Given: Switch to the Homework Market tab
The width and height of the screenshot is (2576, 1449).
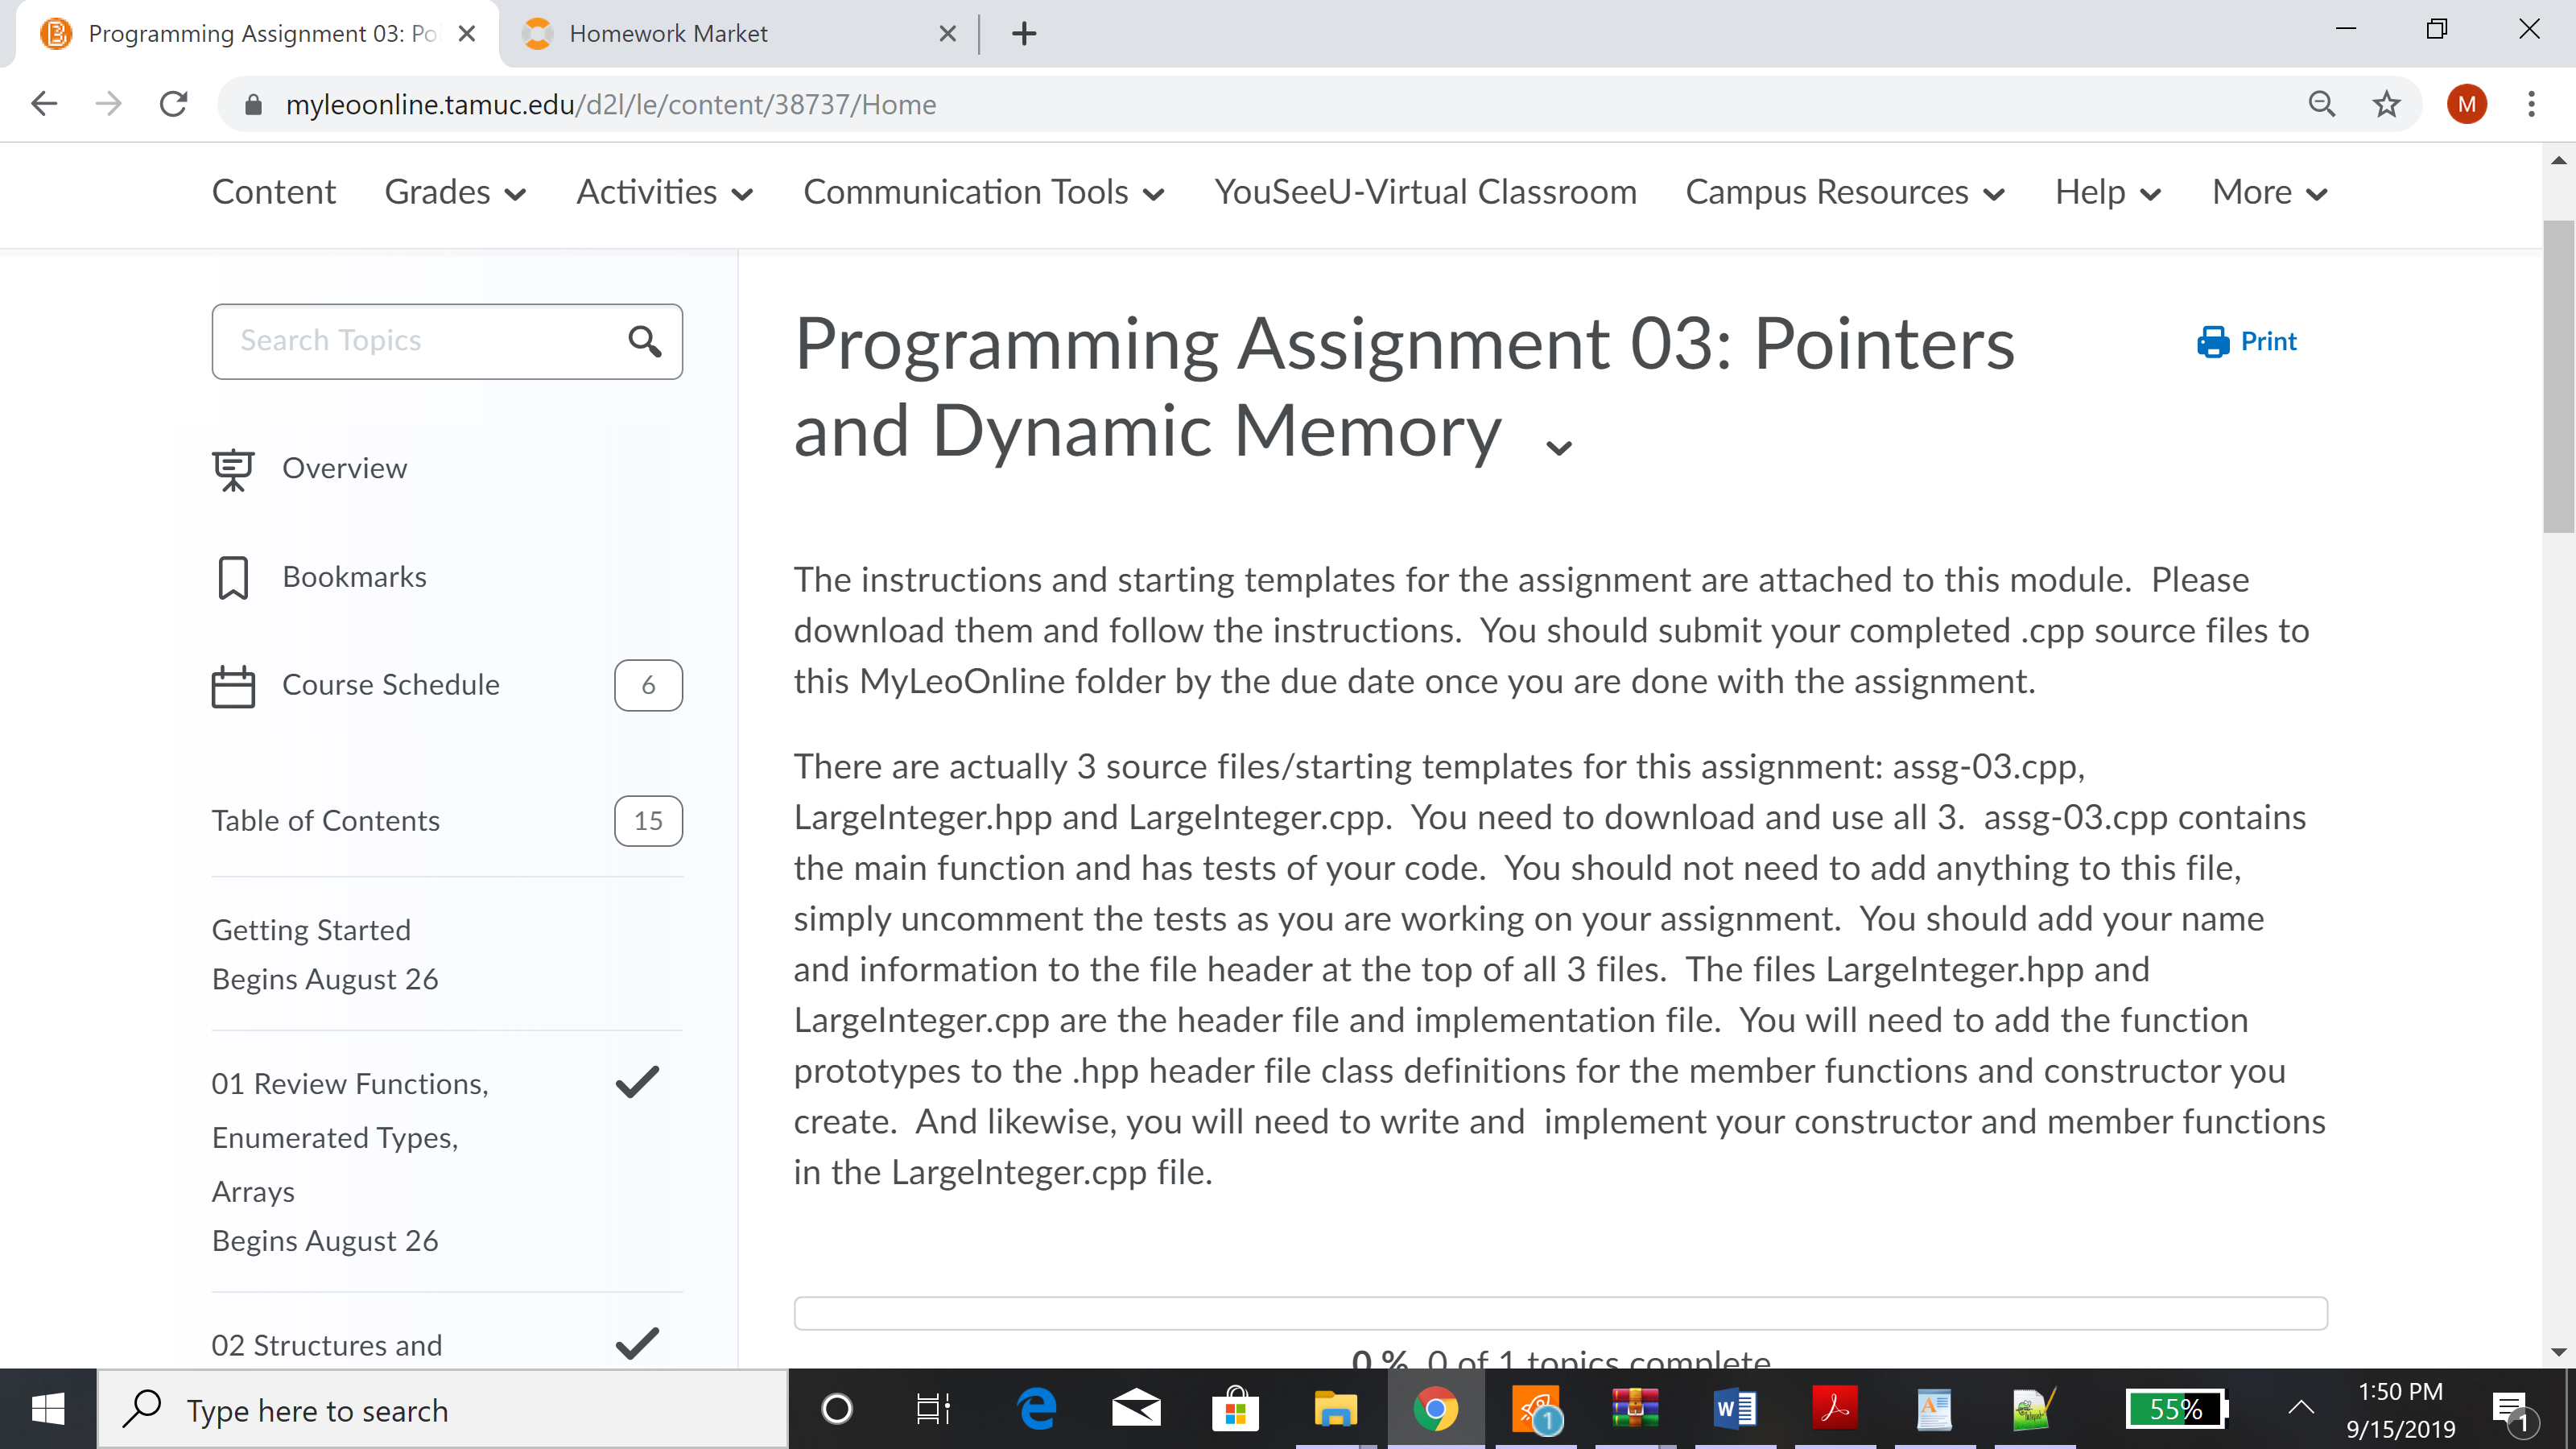Looking at the screenshot, I should (x=740, y=34).
